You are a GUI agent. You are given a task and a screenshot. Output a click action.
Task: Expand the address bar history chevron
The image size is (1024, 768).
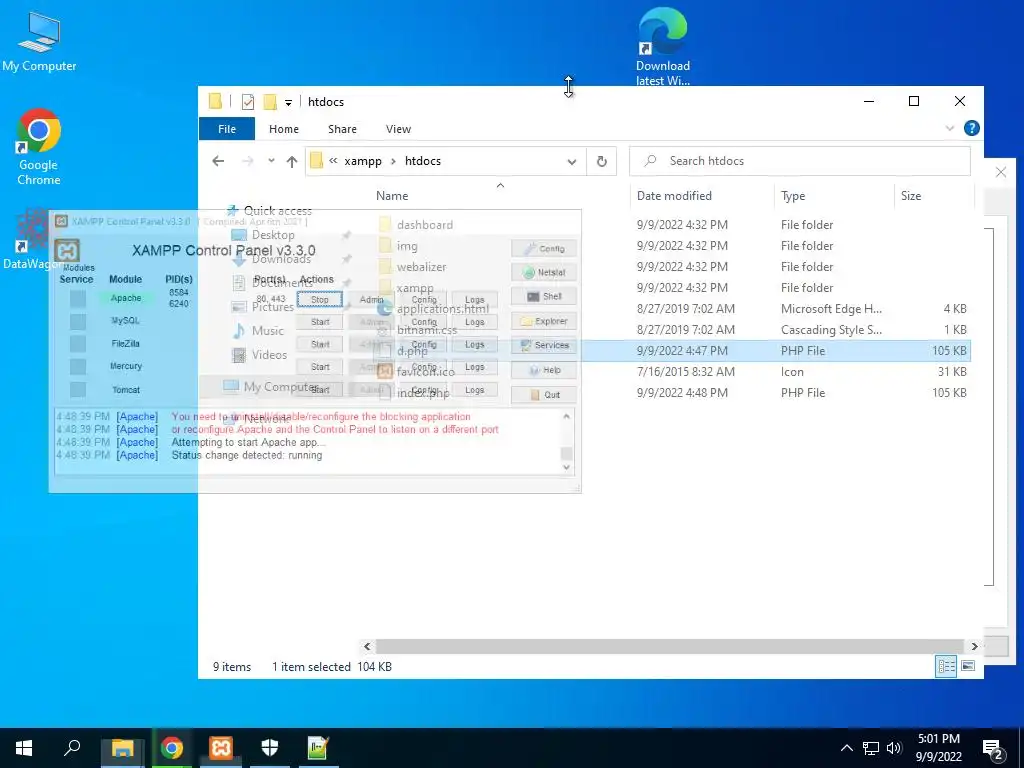(571, 162)
